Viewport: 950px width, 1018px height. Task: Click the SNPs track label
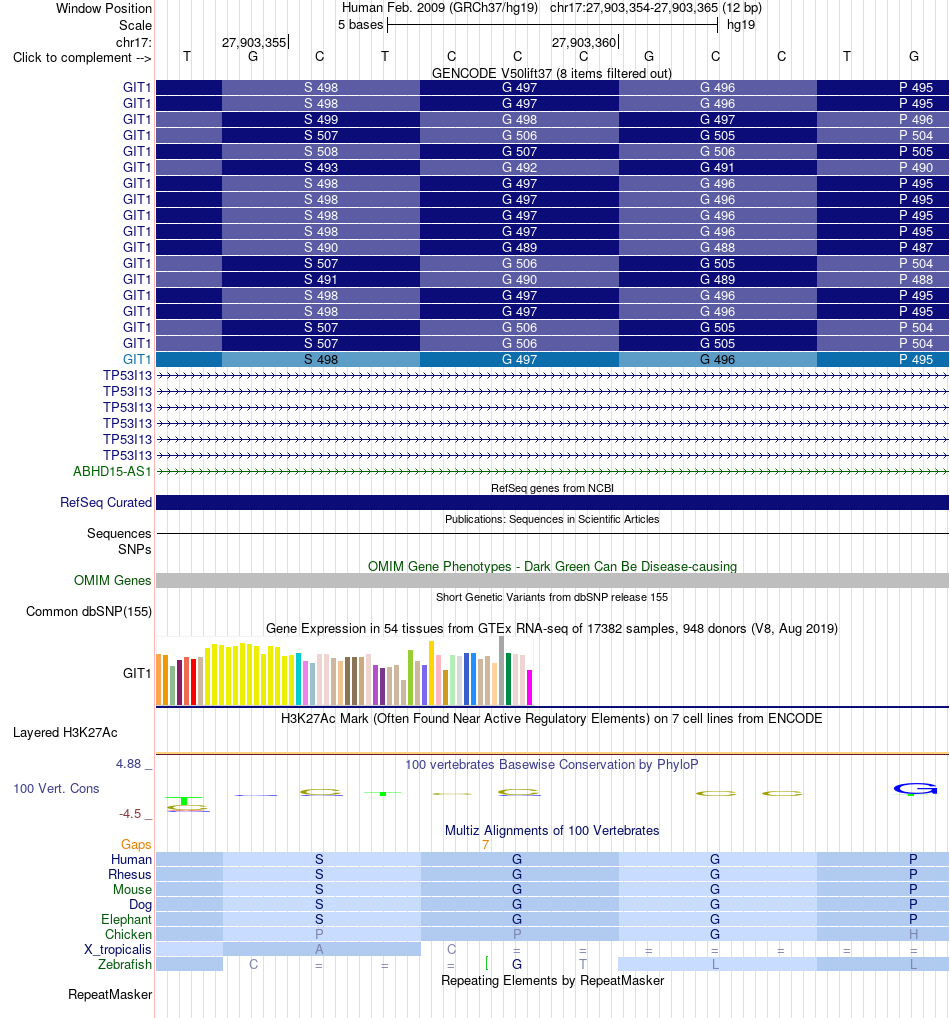(x=134, y=549)
